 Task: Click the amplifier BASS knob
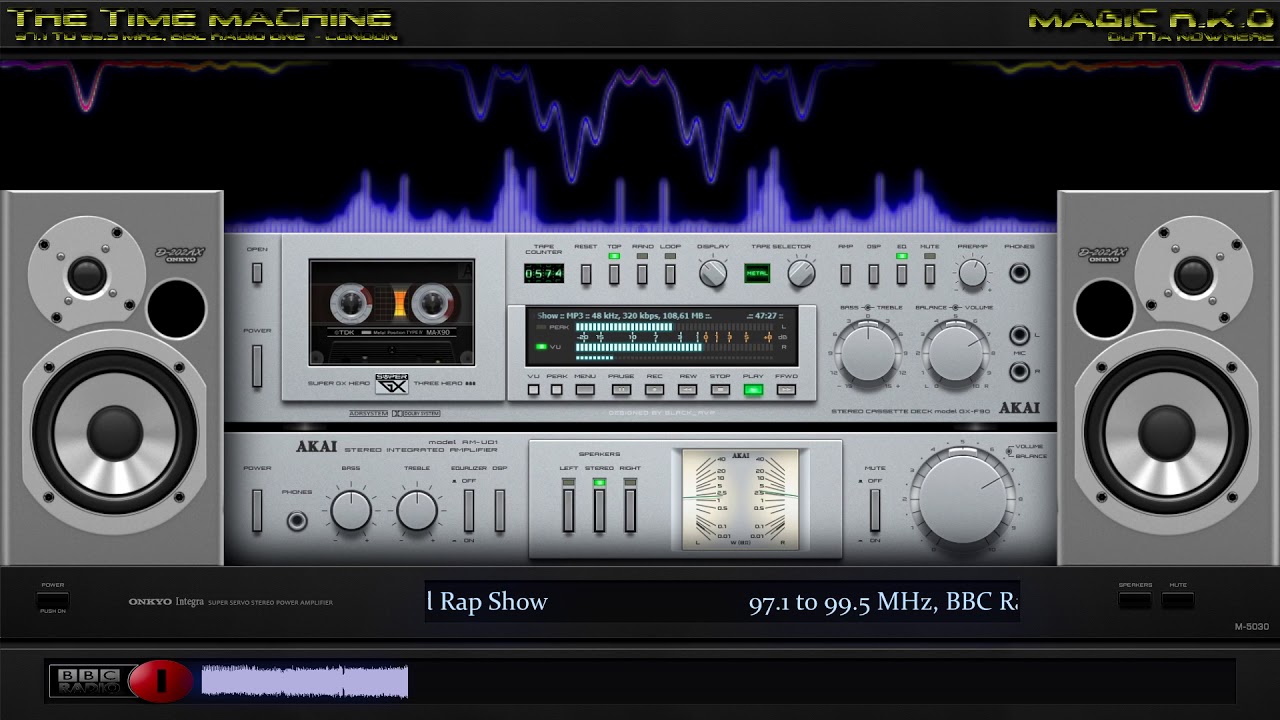pyautogui.click(x=351, y=511)
